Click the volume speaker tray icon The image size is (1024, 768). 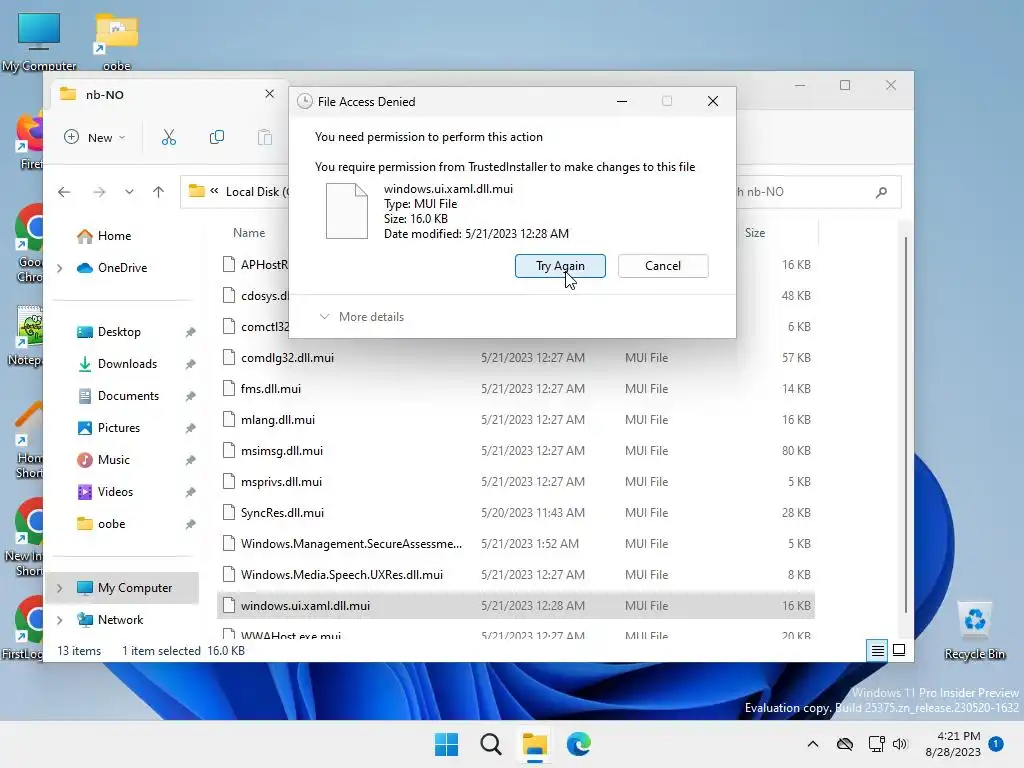pos(900,744)
